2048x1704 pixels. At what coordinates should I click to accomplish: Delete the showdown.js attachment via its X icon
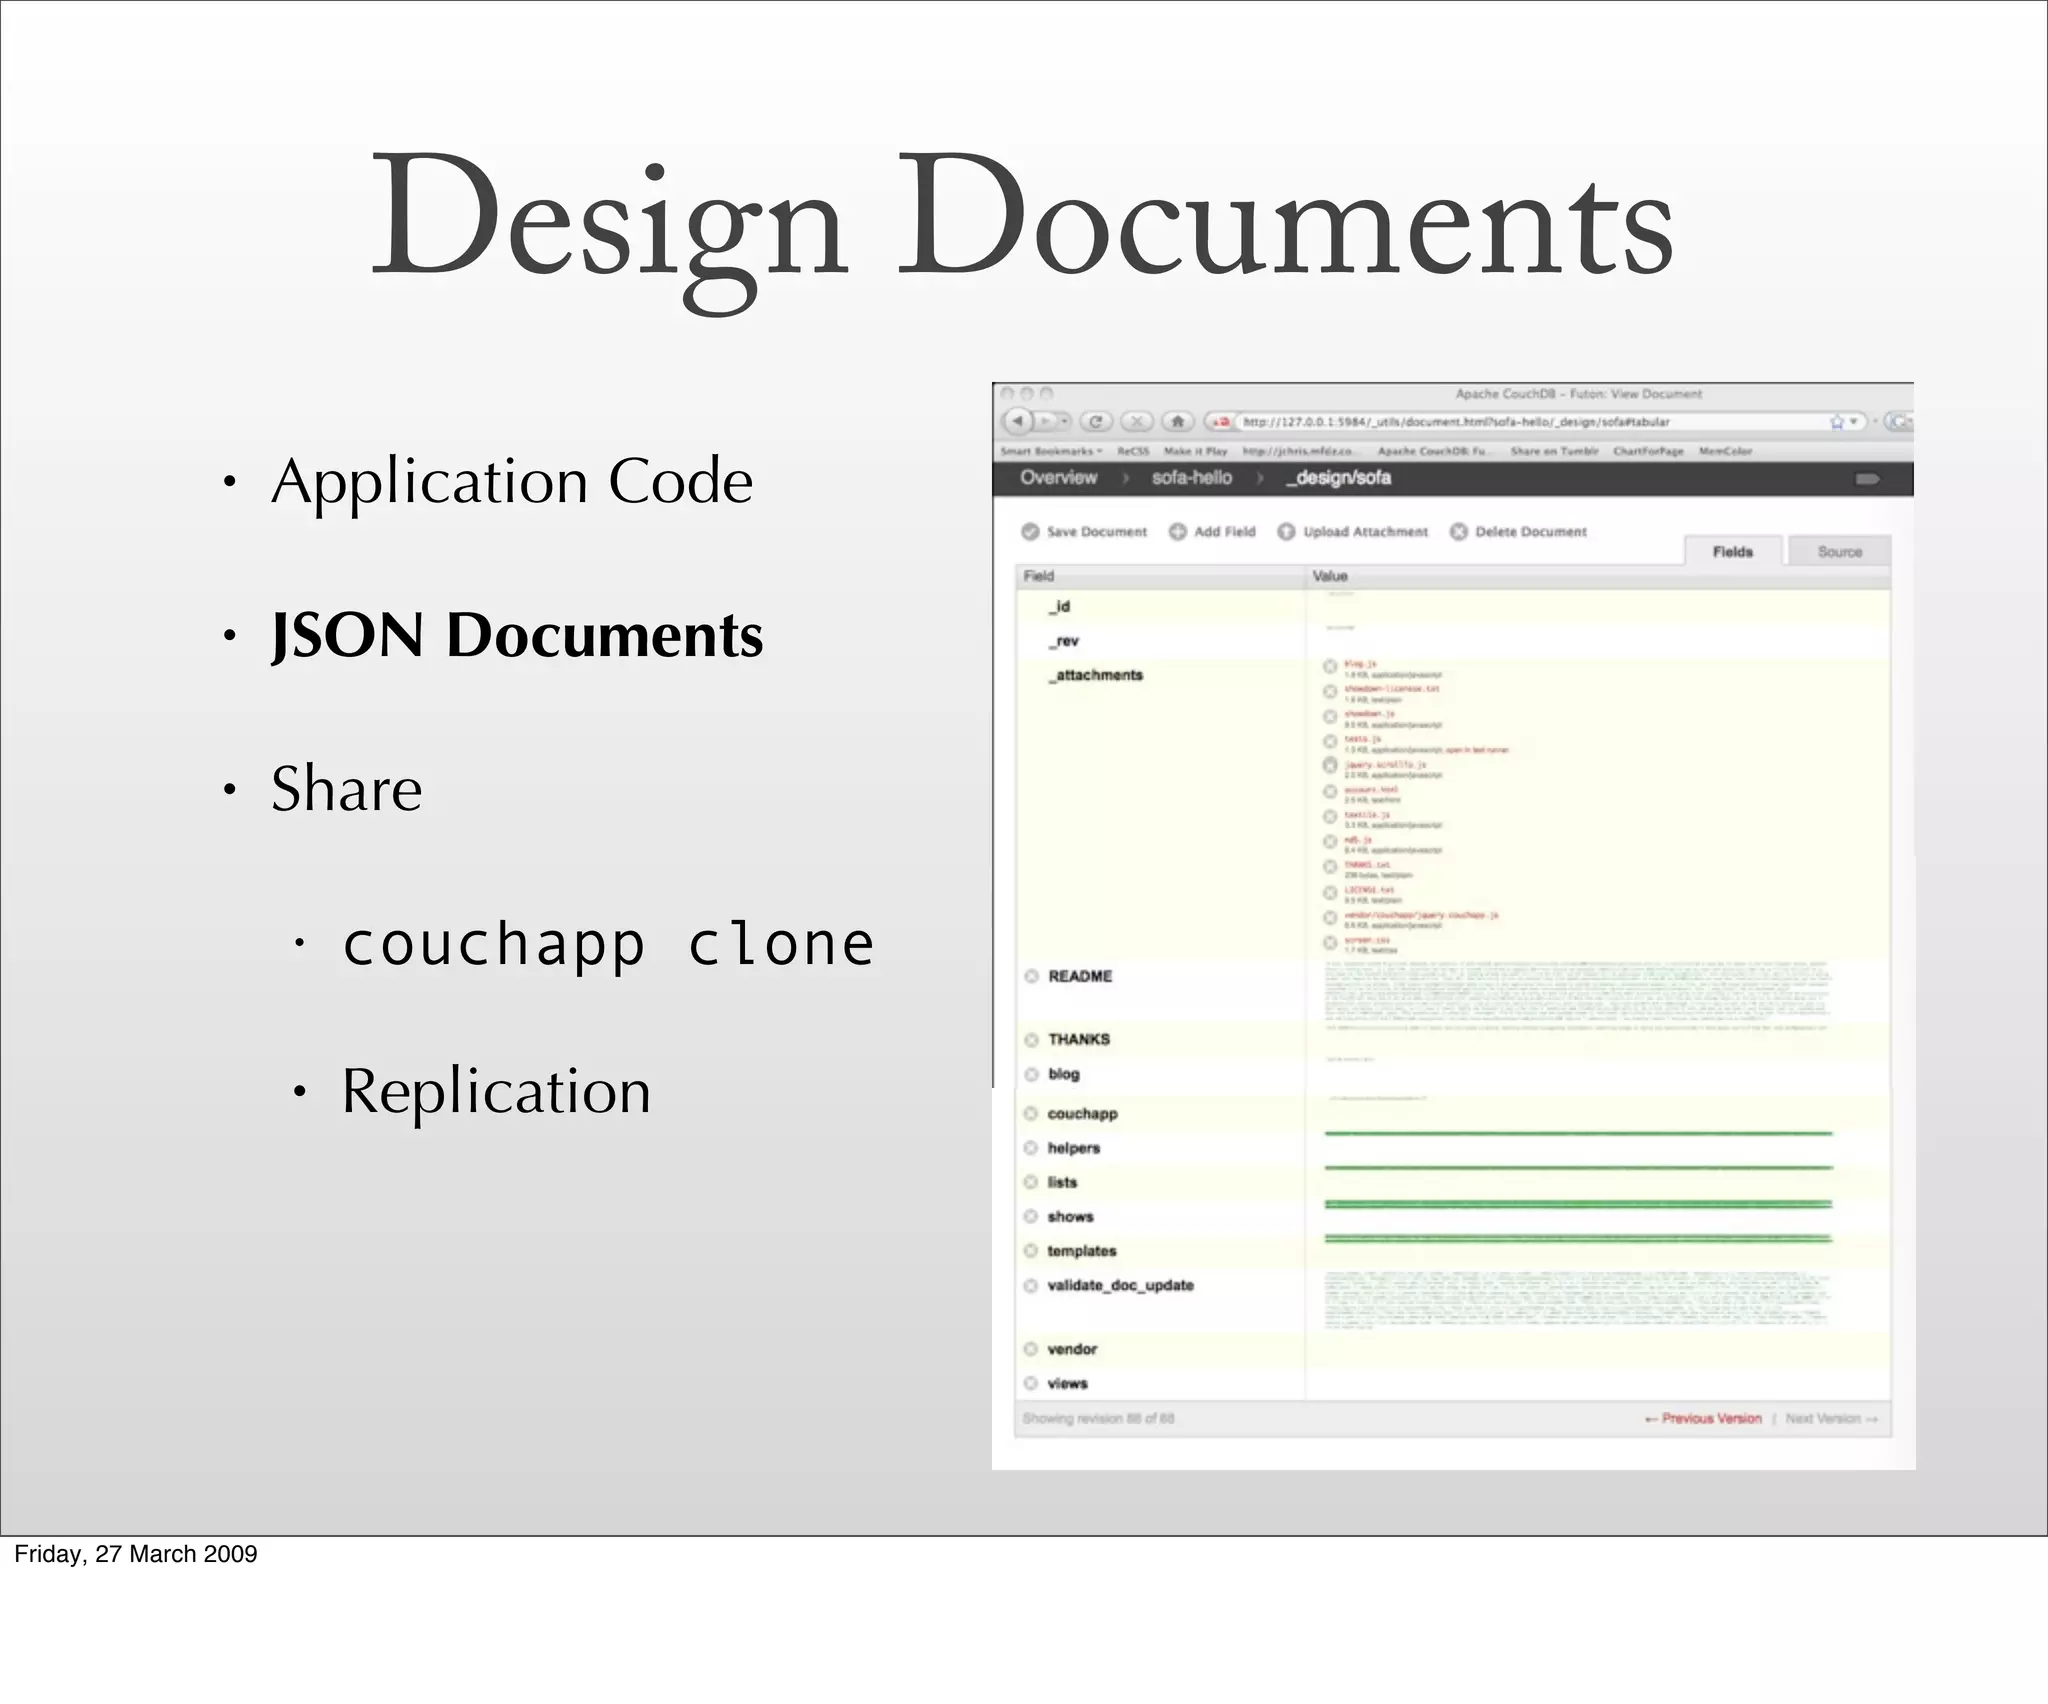1330,717
